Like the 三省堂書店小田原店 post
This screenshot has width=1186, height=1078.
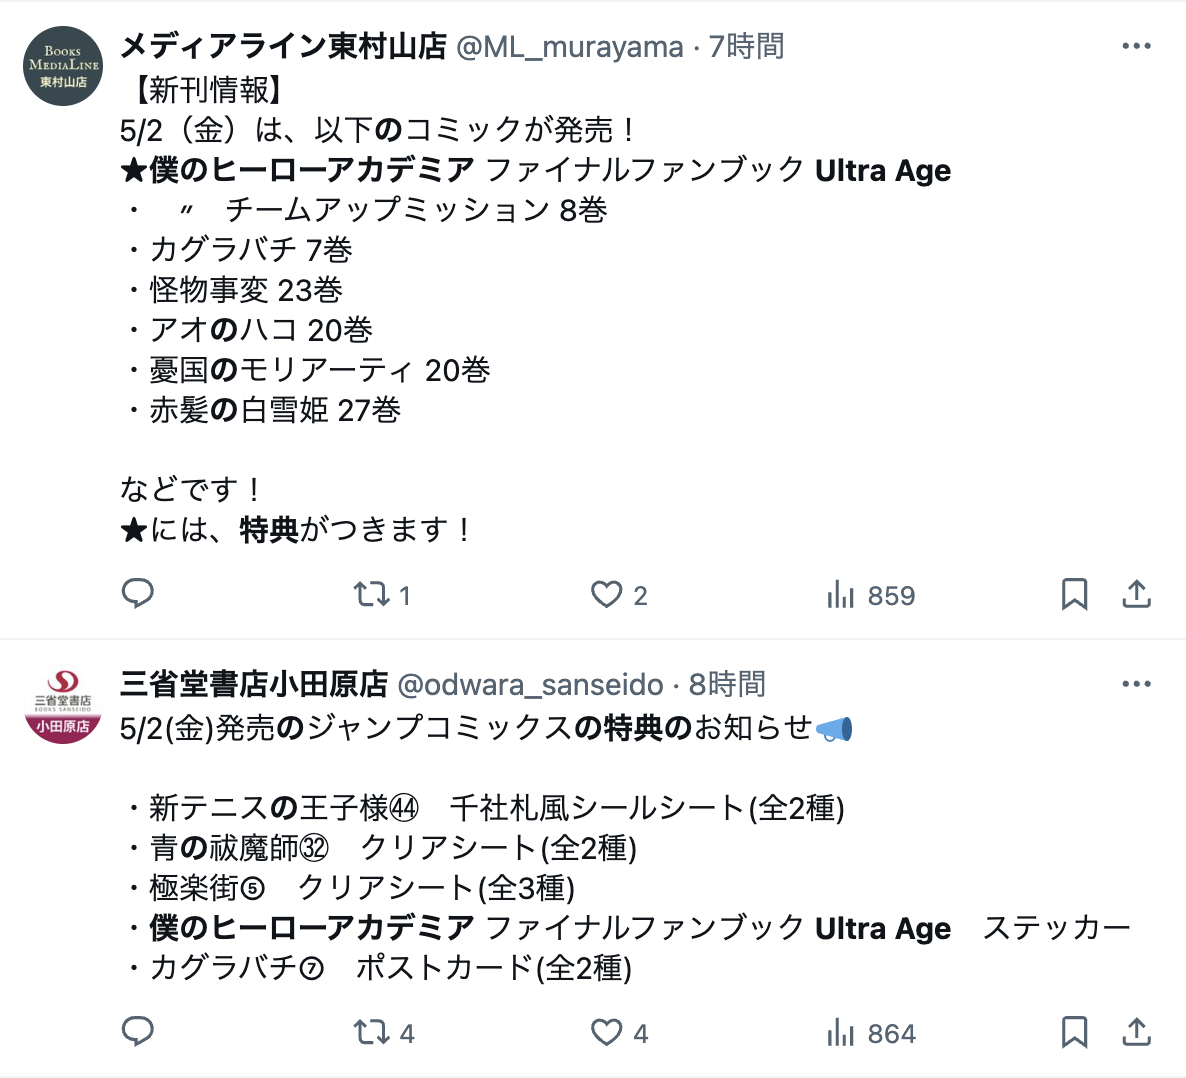(x=619, y=1033)
